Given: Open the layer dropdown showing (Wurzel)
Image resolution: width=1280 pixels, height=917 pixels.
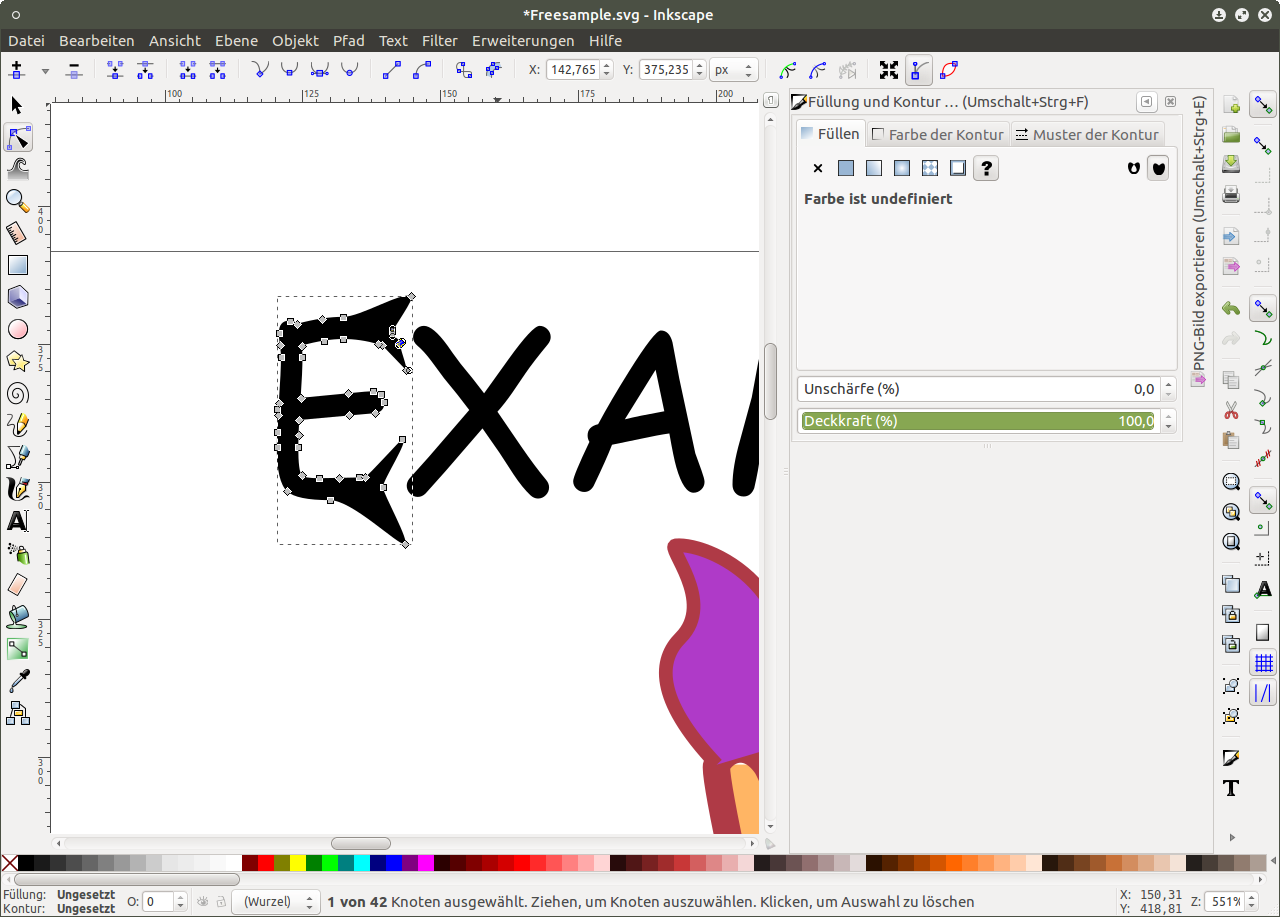Looking at the screenshot, I should 276,902.
